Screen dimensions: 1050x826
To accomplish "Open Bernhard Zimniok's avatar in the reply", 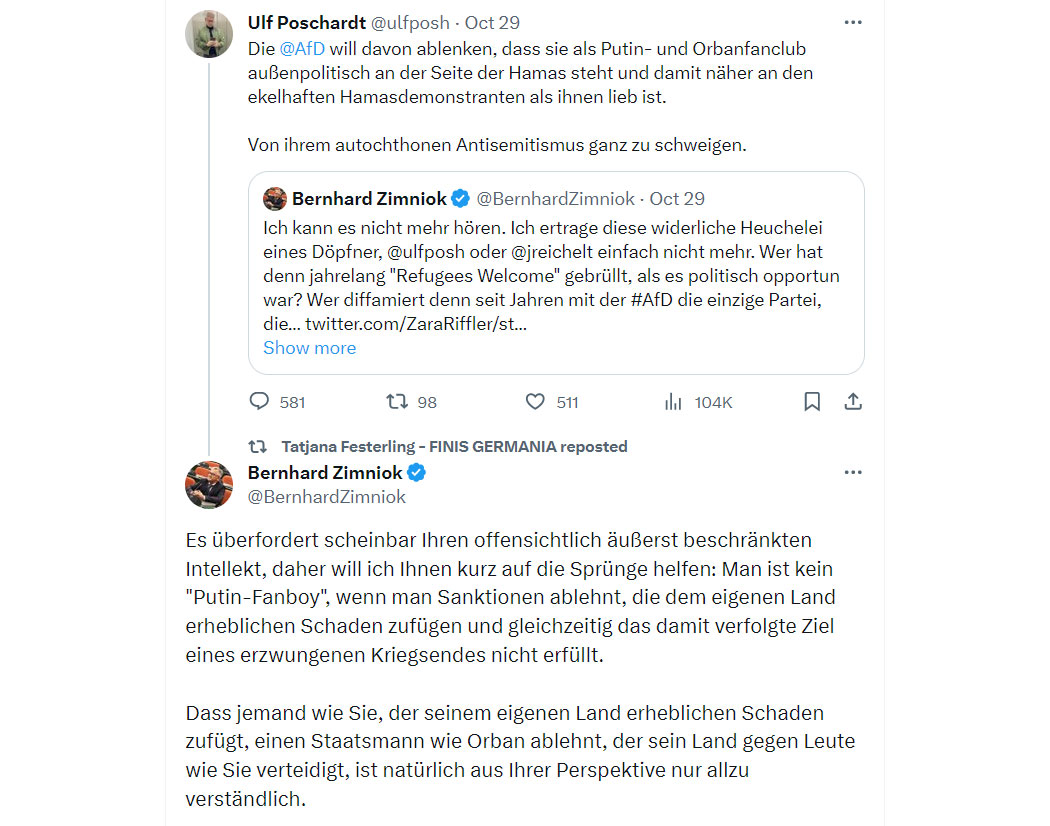I will (209, 484).
